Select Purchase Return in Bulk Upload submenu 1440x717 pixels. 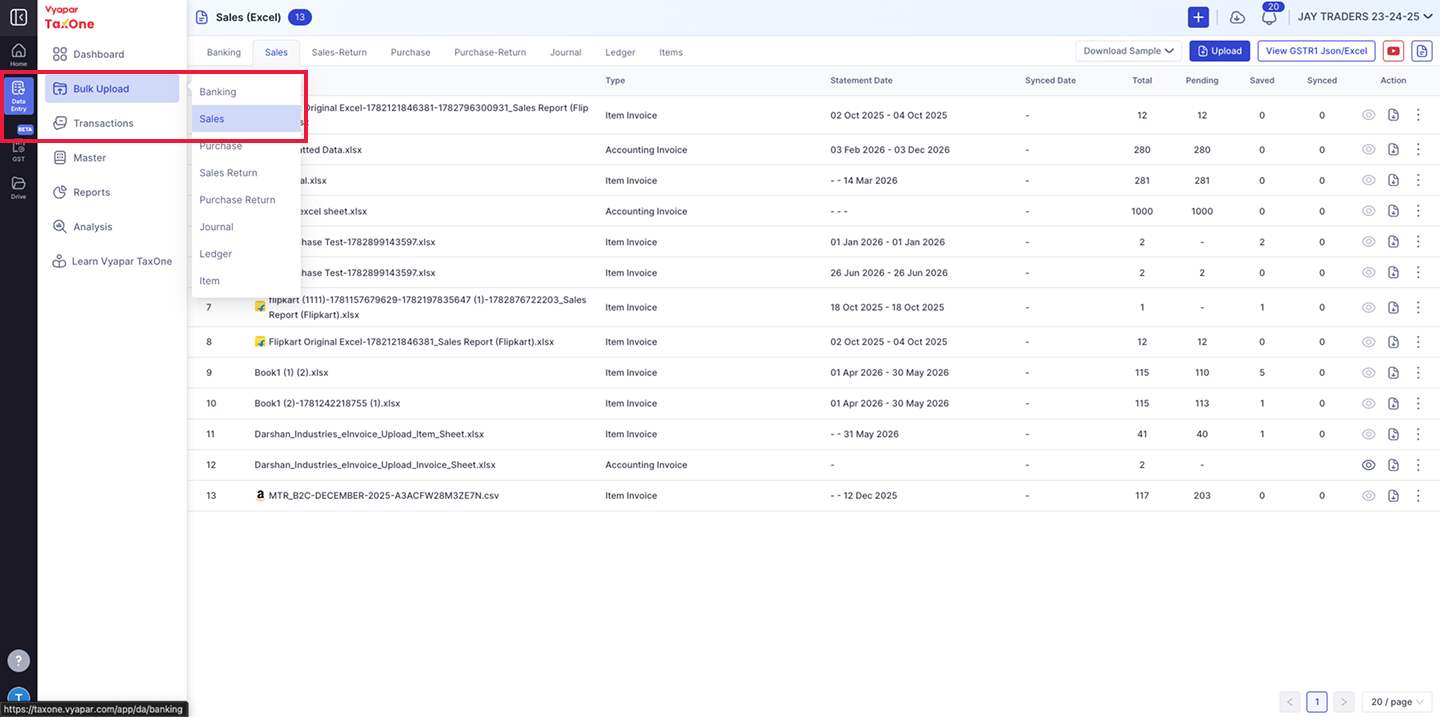(246, 200)
